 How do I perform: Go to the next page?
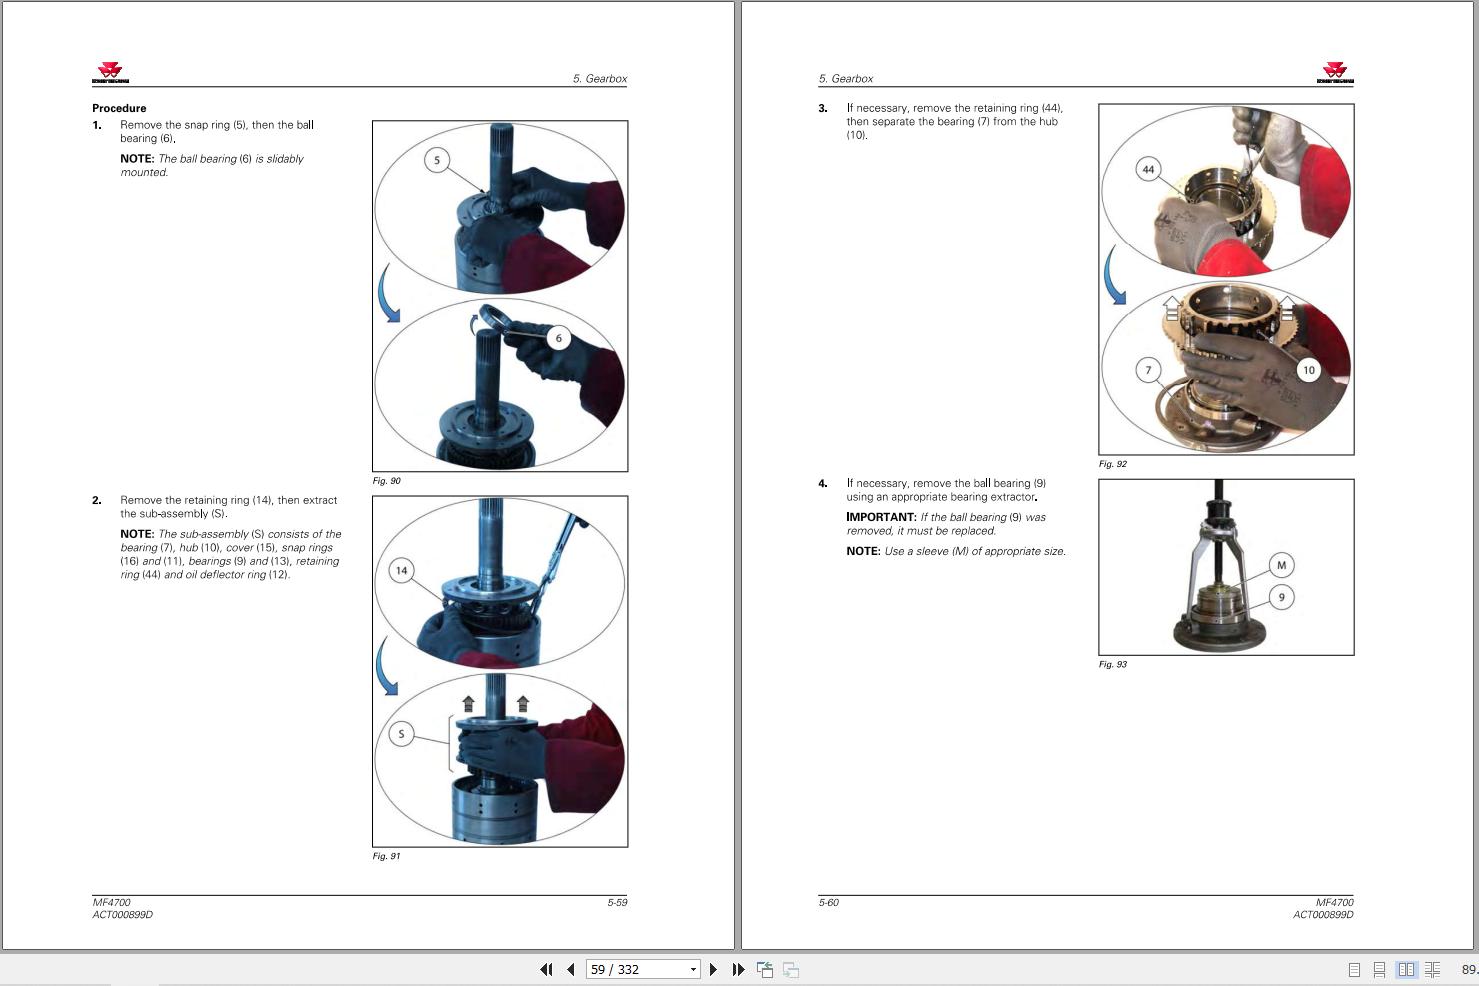[x=713, y=969]
